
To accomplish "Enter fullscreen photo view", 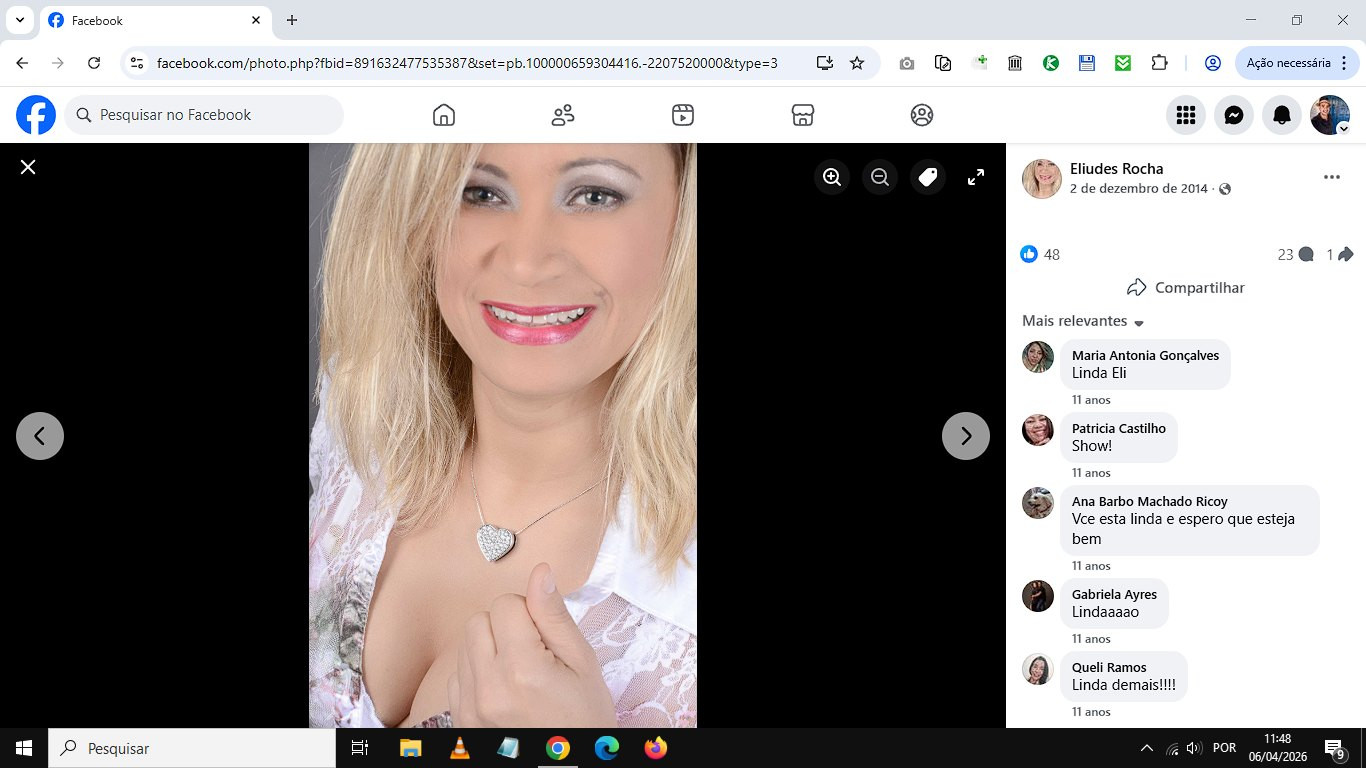I will pos(976,177).
